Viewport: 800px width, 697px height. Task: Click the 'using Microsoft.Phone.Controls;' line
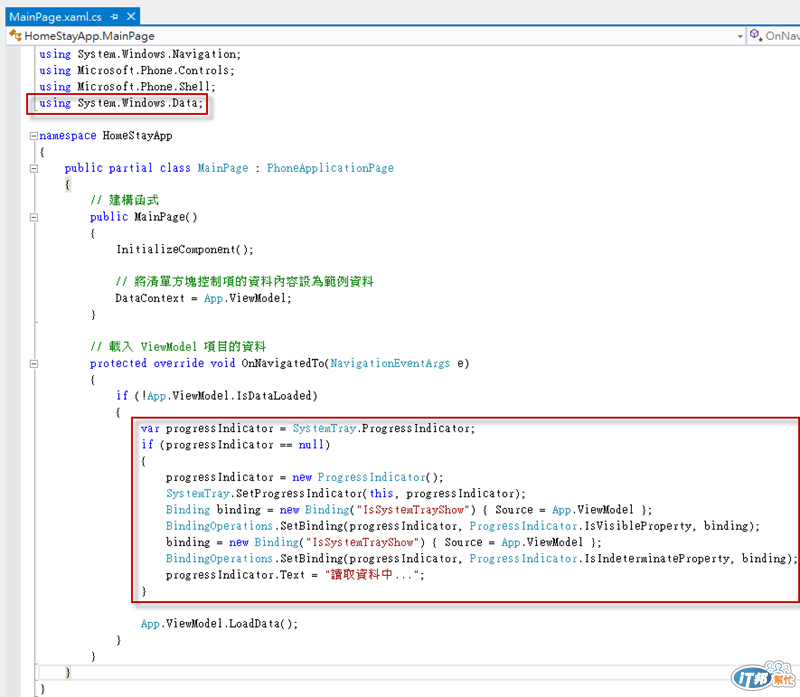pyautogui.click(x=137, y=70)
